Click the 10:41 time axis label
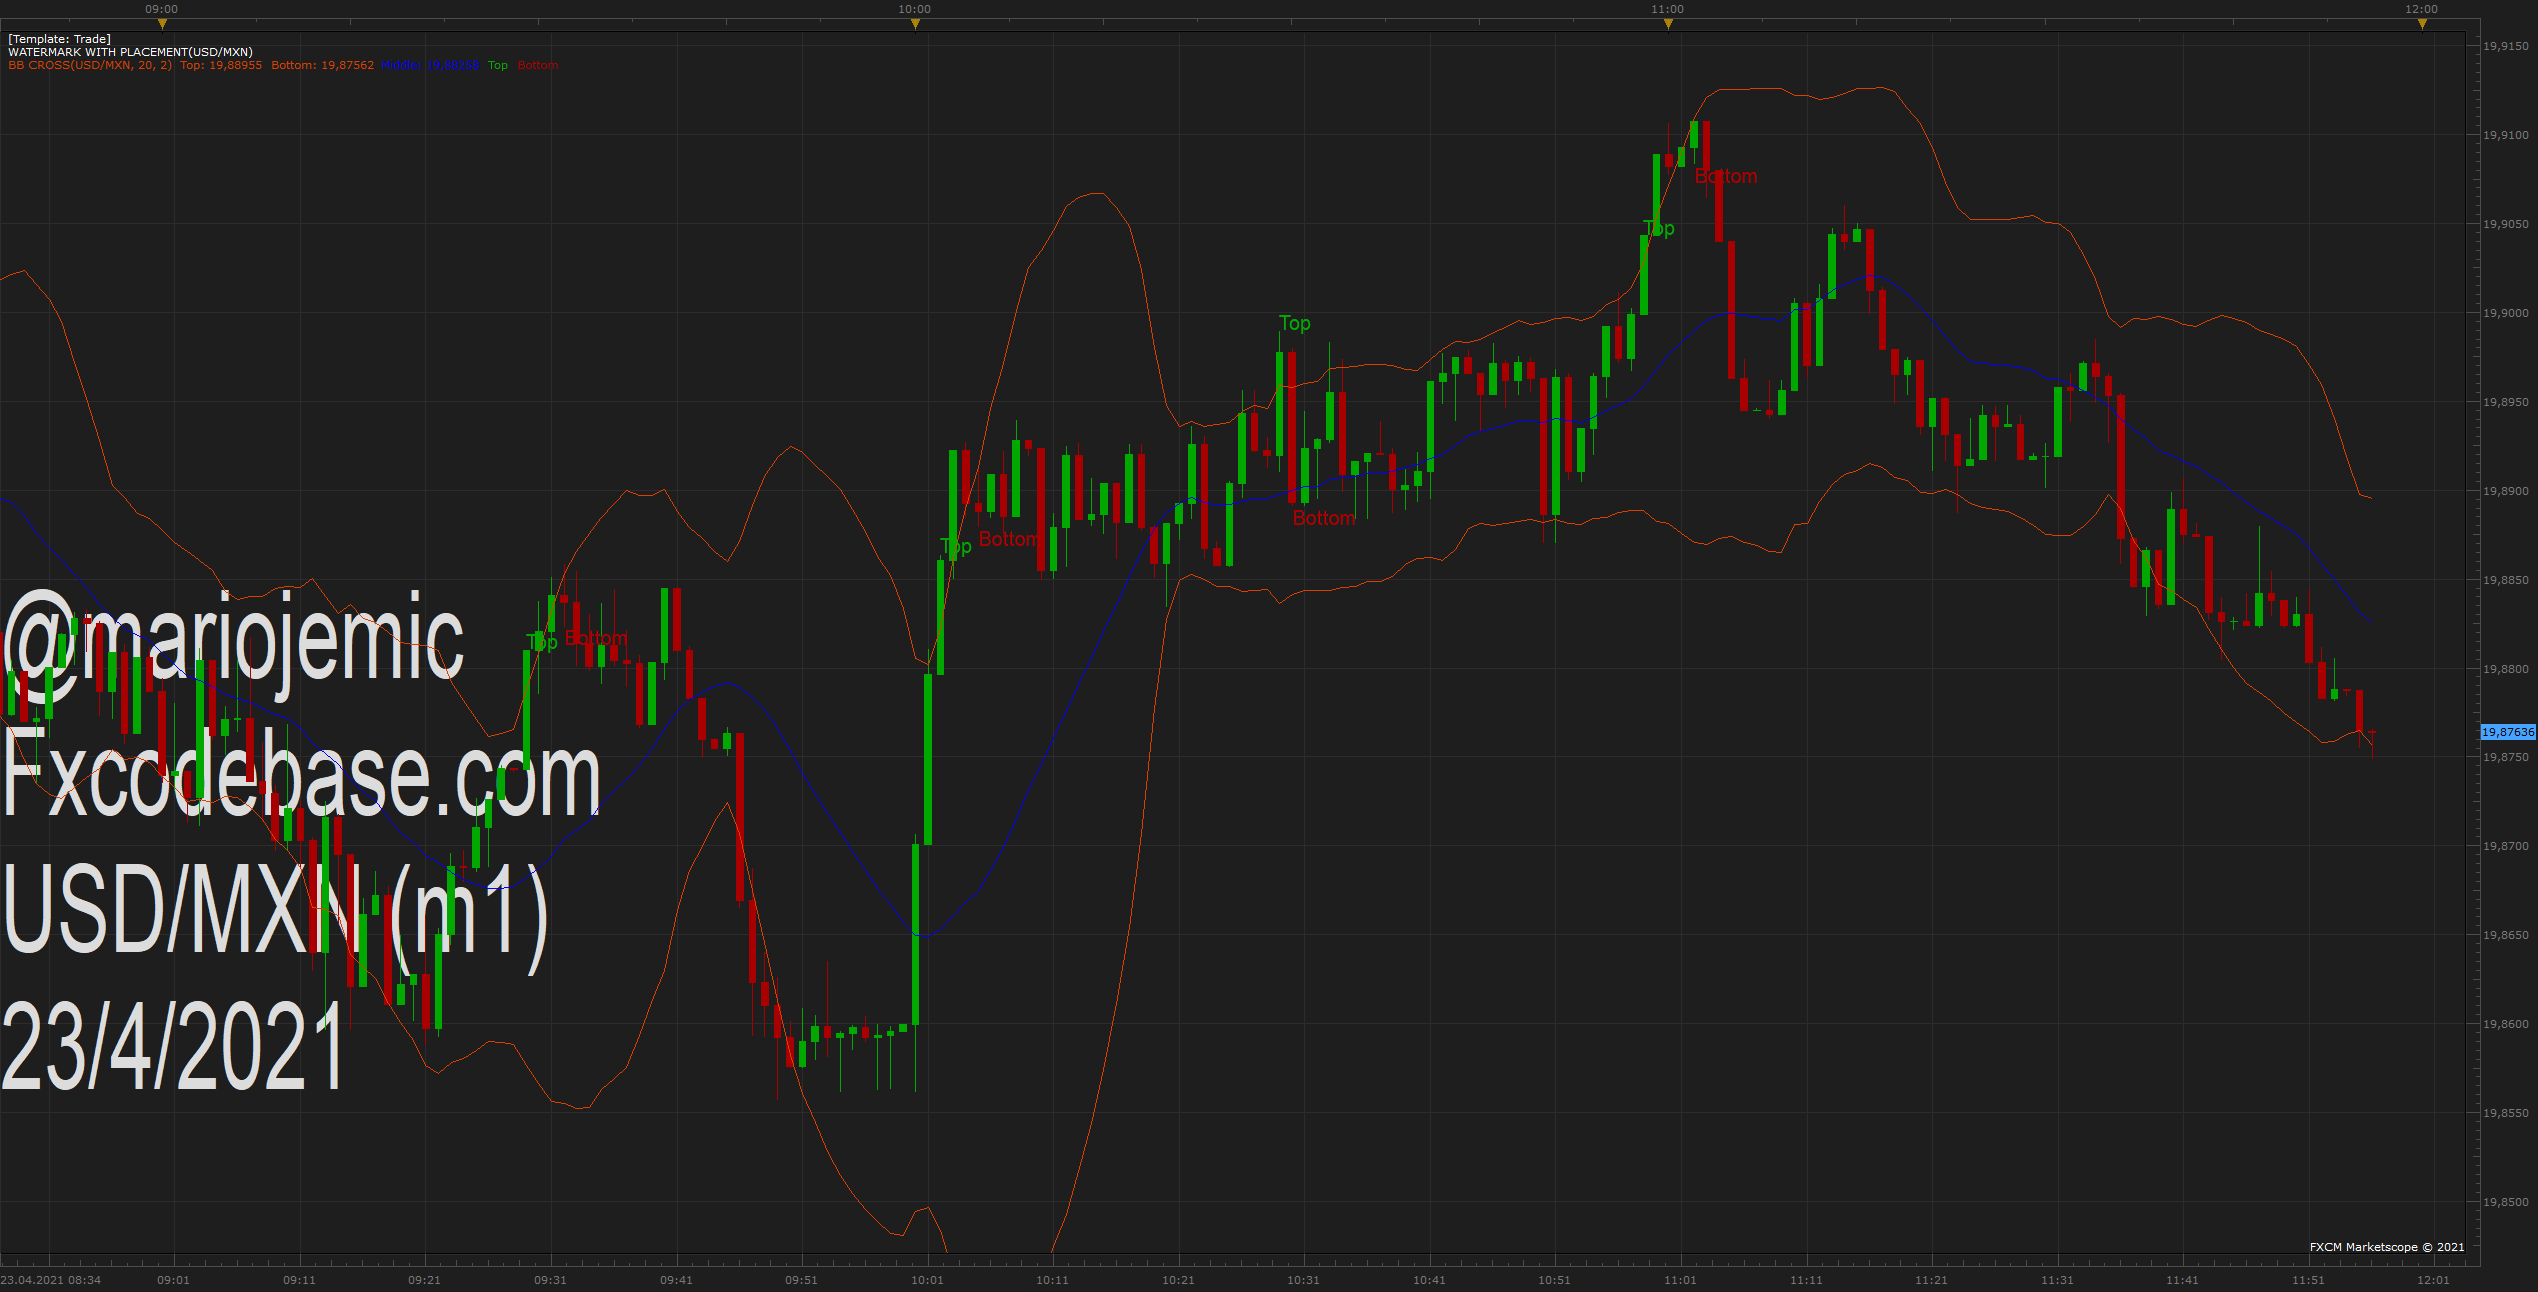The height and width of the screenshot is (1292, 2538). [x=1429, y=1280]
